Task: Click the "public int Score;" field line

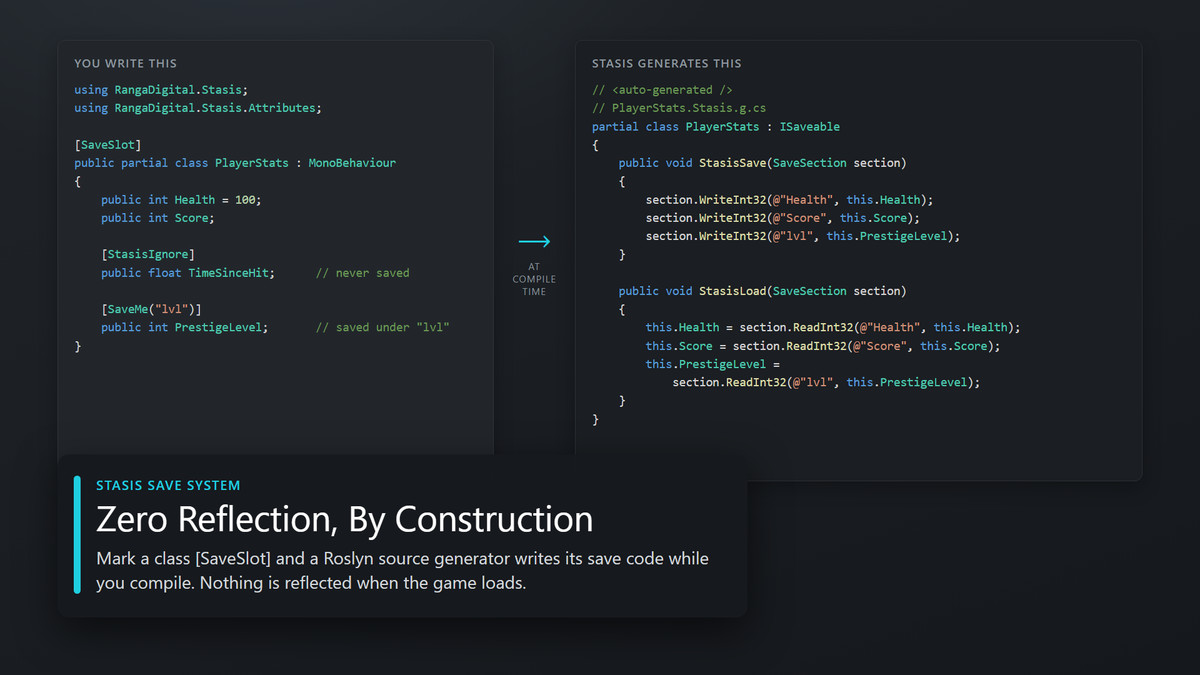Action: point(158,218)
